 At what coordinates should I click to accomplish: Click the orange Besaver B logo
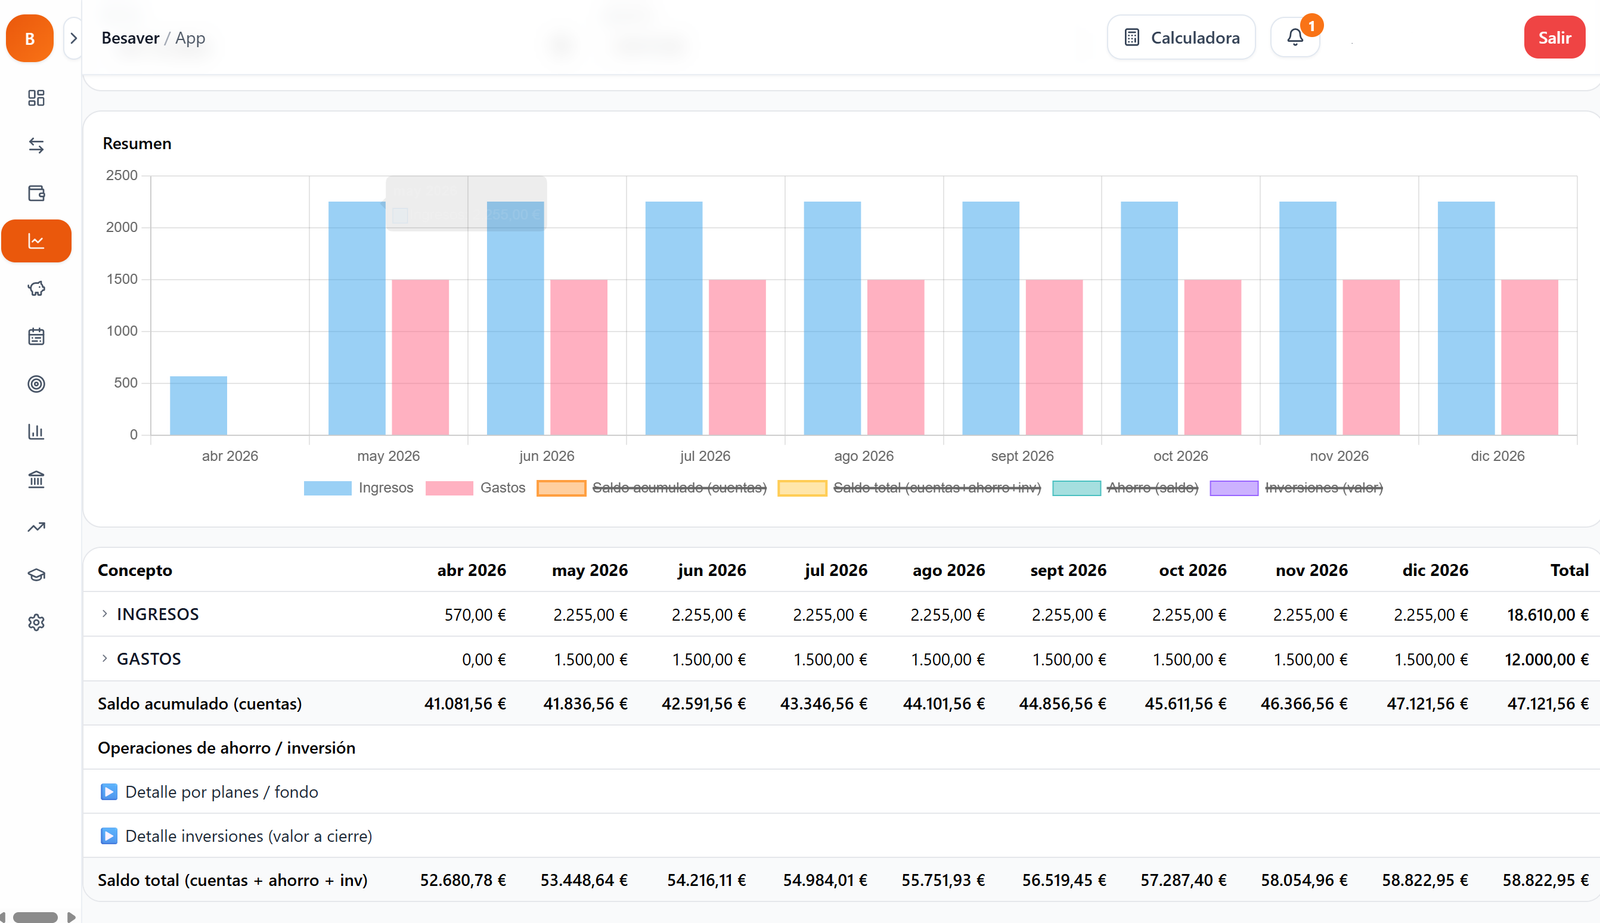coord(30,38)
